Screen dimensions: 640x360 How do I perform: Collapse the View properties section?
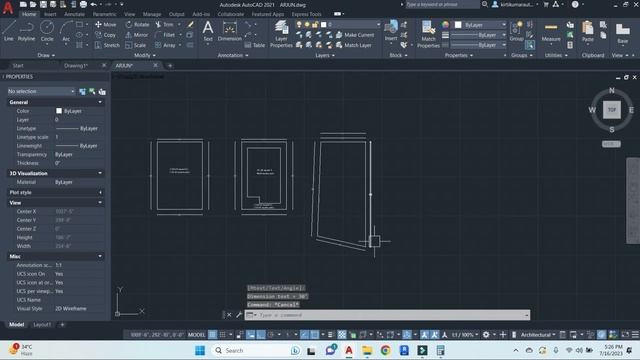click(x=100, y=202)
